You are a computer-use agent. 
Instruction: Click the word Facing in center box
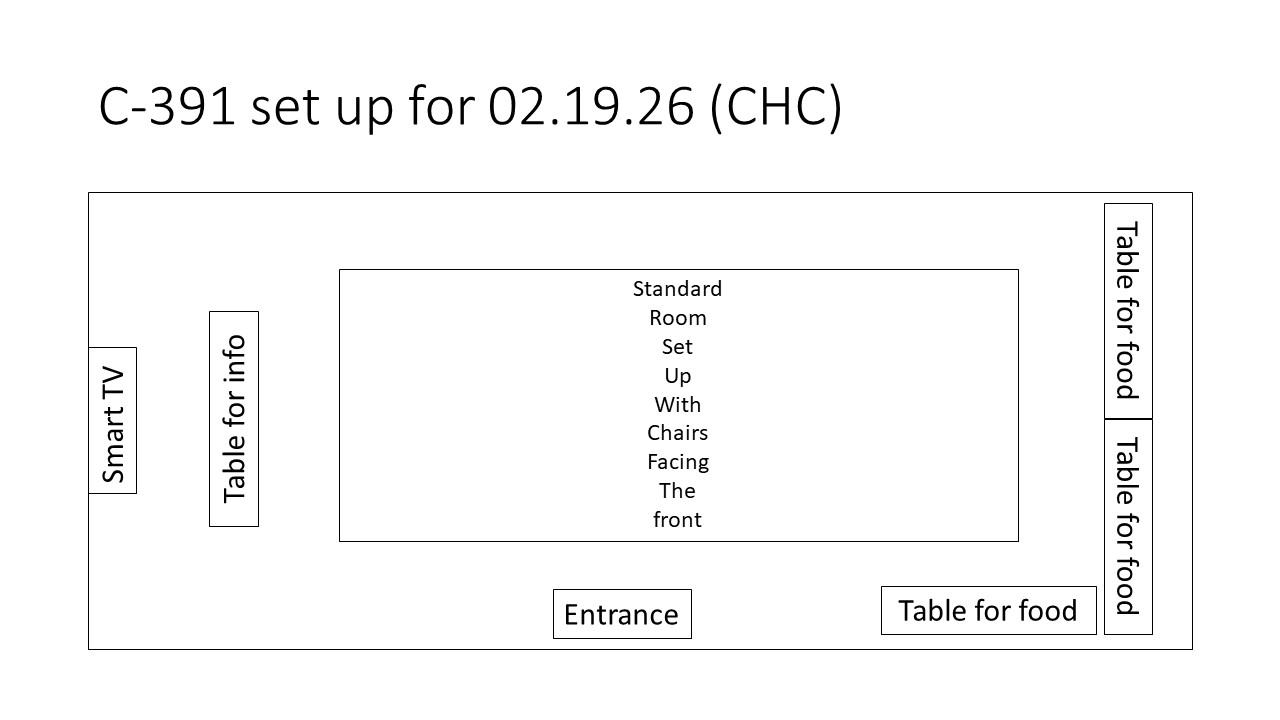(677, 462)
